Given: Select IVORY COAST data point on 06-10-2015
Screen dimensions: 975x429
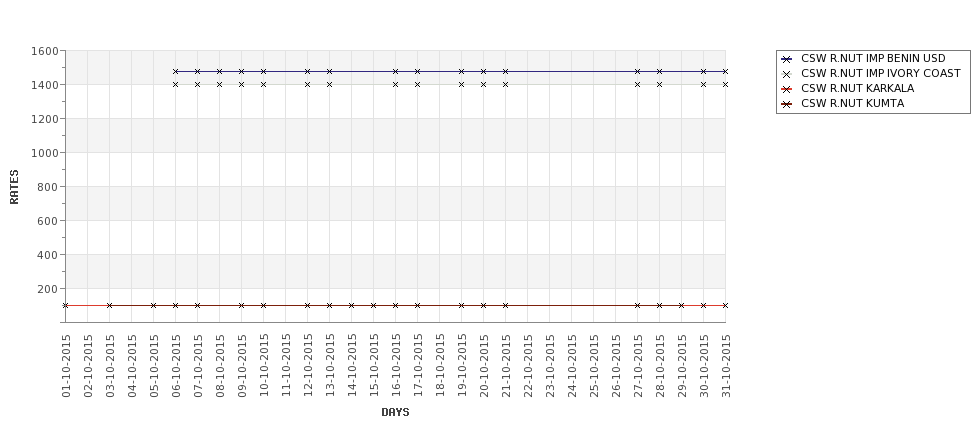Looking at the screenshot, I should 175,85.
